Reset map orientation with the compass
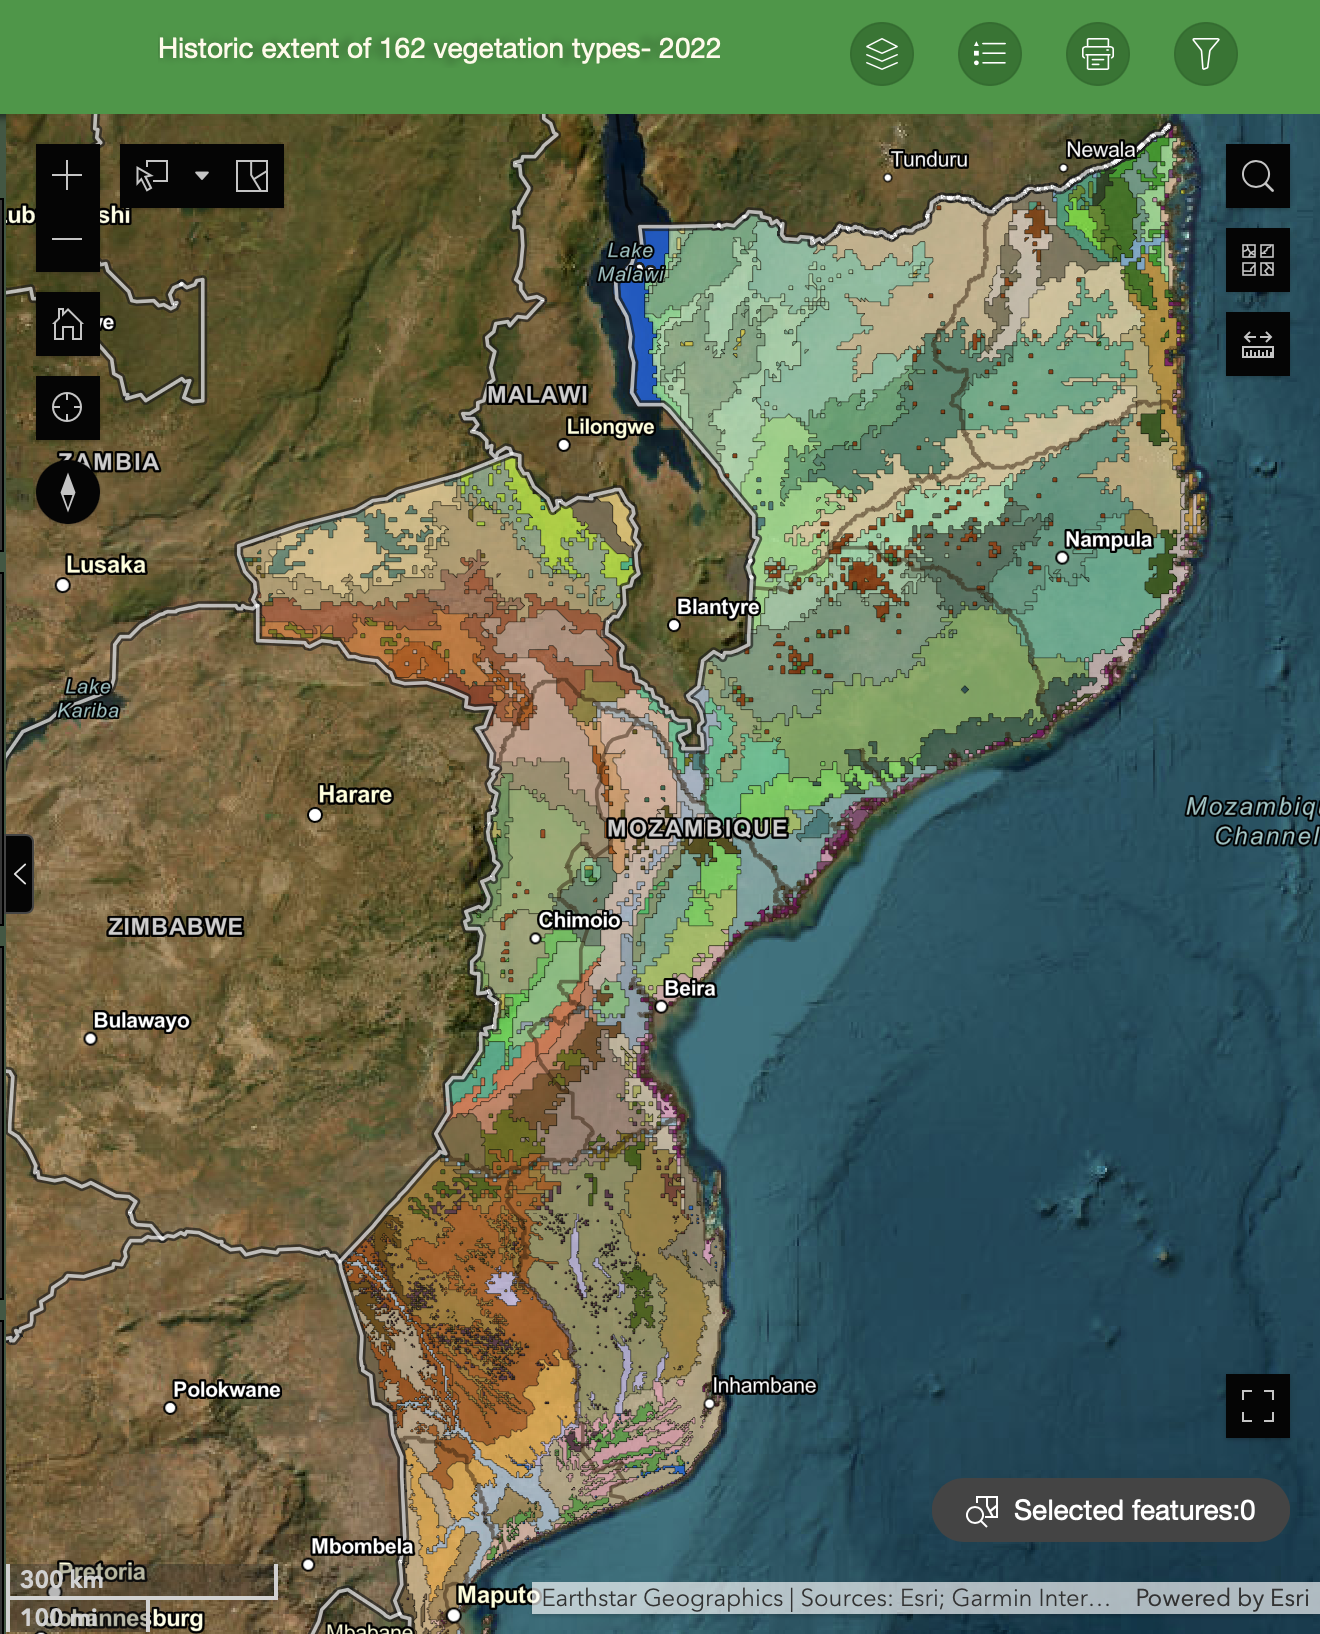Screen dimensions: 1320x1634 [x=67, y=492]
